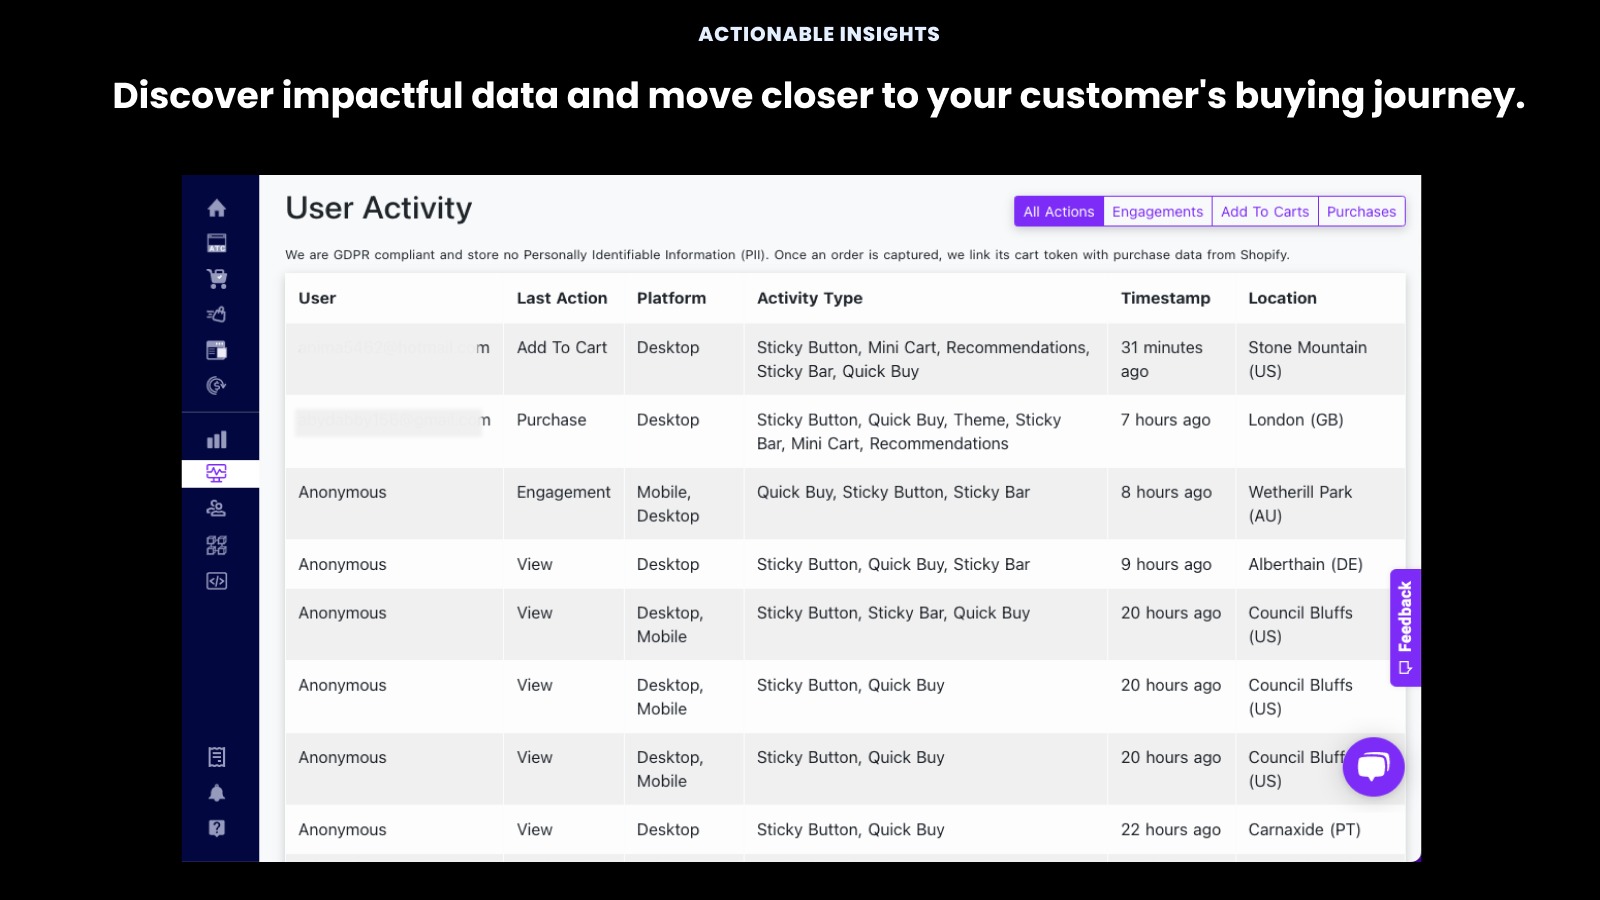Click the notifications bell icon
1600x900 pixels.
click(x=216, y=793)
